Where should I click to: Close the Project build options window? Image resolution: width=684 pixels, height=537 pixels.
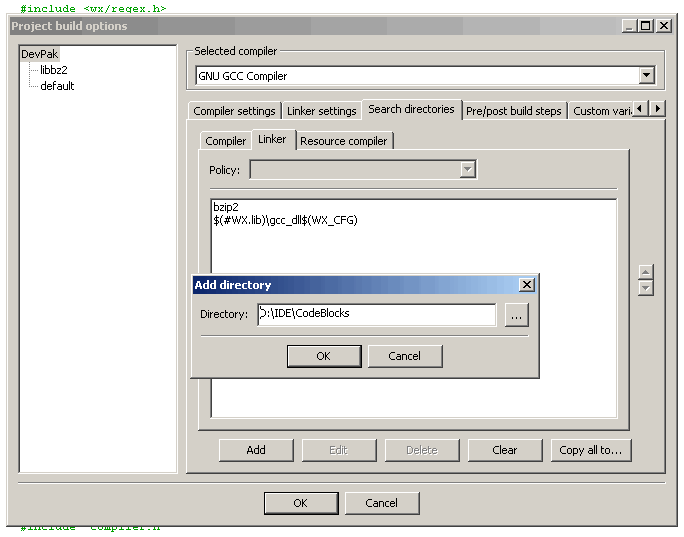663,26
